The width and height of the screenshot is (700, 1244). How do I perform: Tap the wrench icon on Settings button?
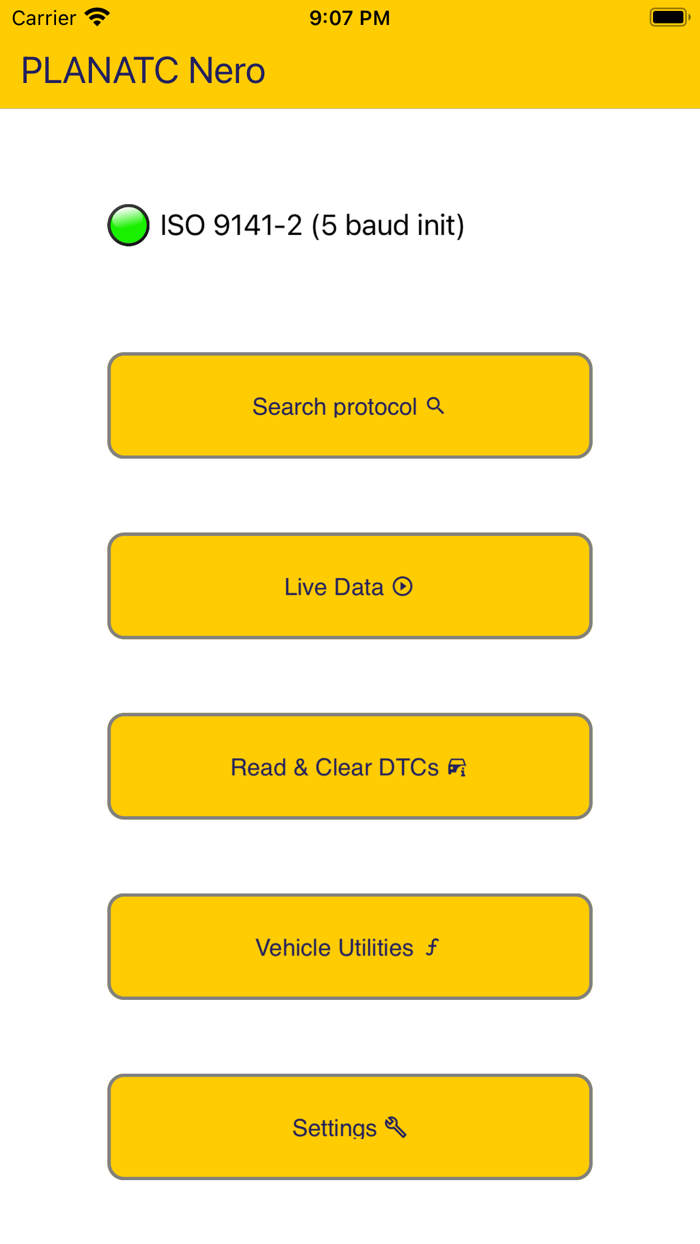coord(396,1127)
